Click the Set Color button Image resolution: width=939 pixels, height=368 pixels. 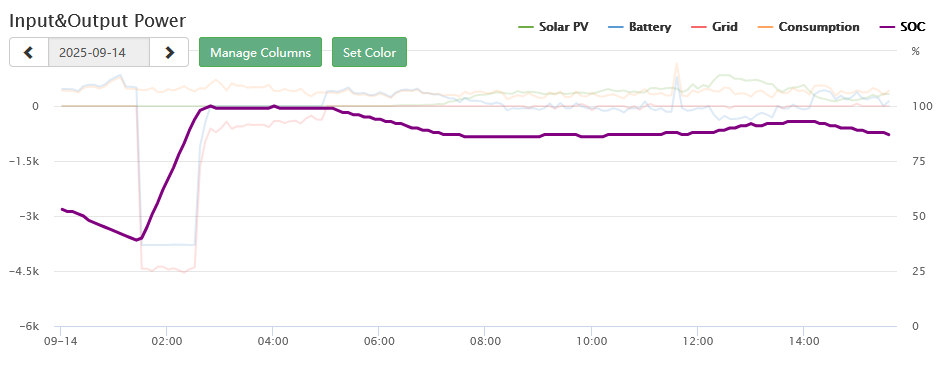(369, 53)
